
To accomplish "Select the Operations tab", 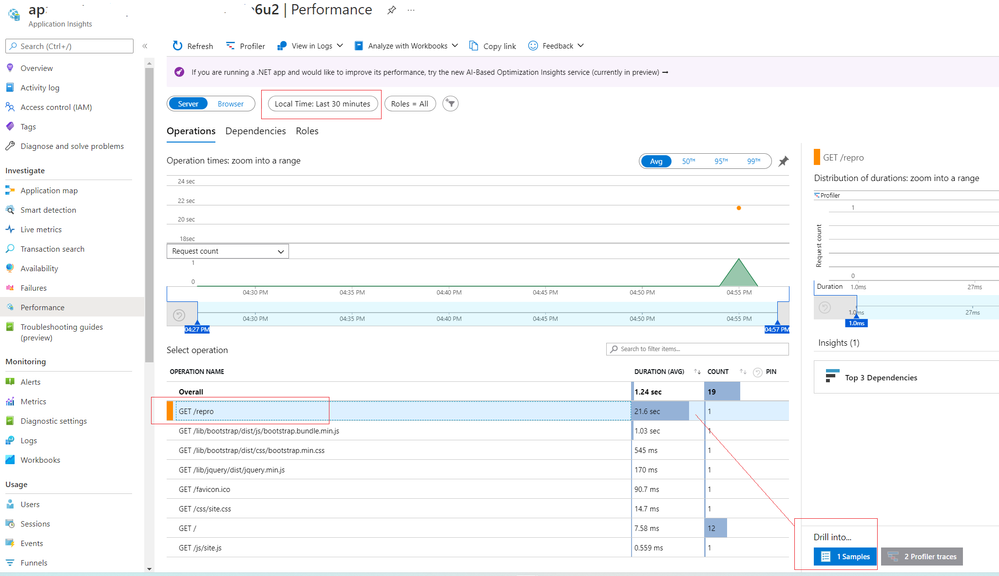I will (x=191, y=131).
